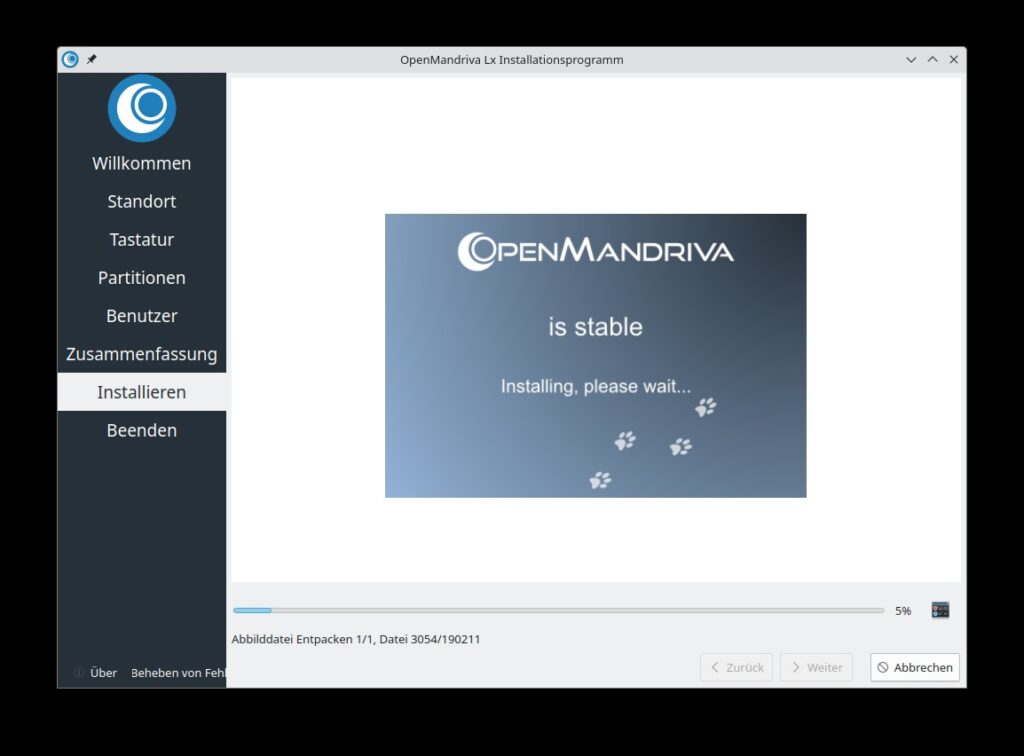Maximize the installer window
The width and height of the screenshot is (1024, 756).
933,59
